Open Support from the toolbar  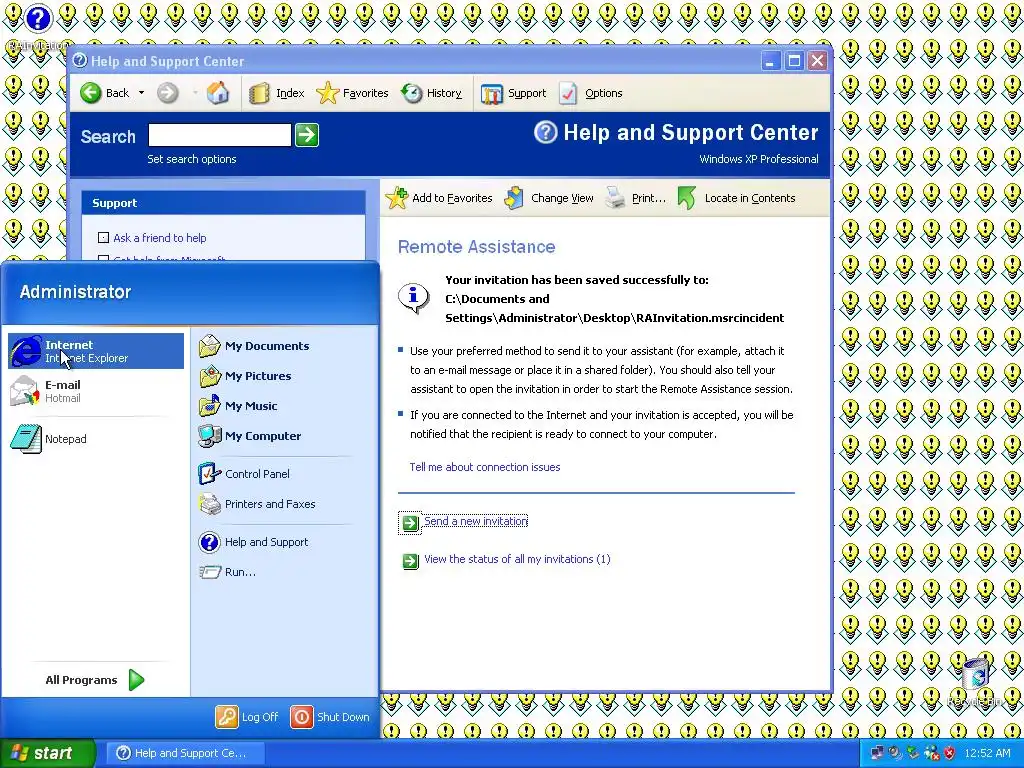[x=513, y=93]
